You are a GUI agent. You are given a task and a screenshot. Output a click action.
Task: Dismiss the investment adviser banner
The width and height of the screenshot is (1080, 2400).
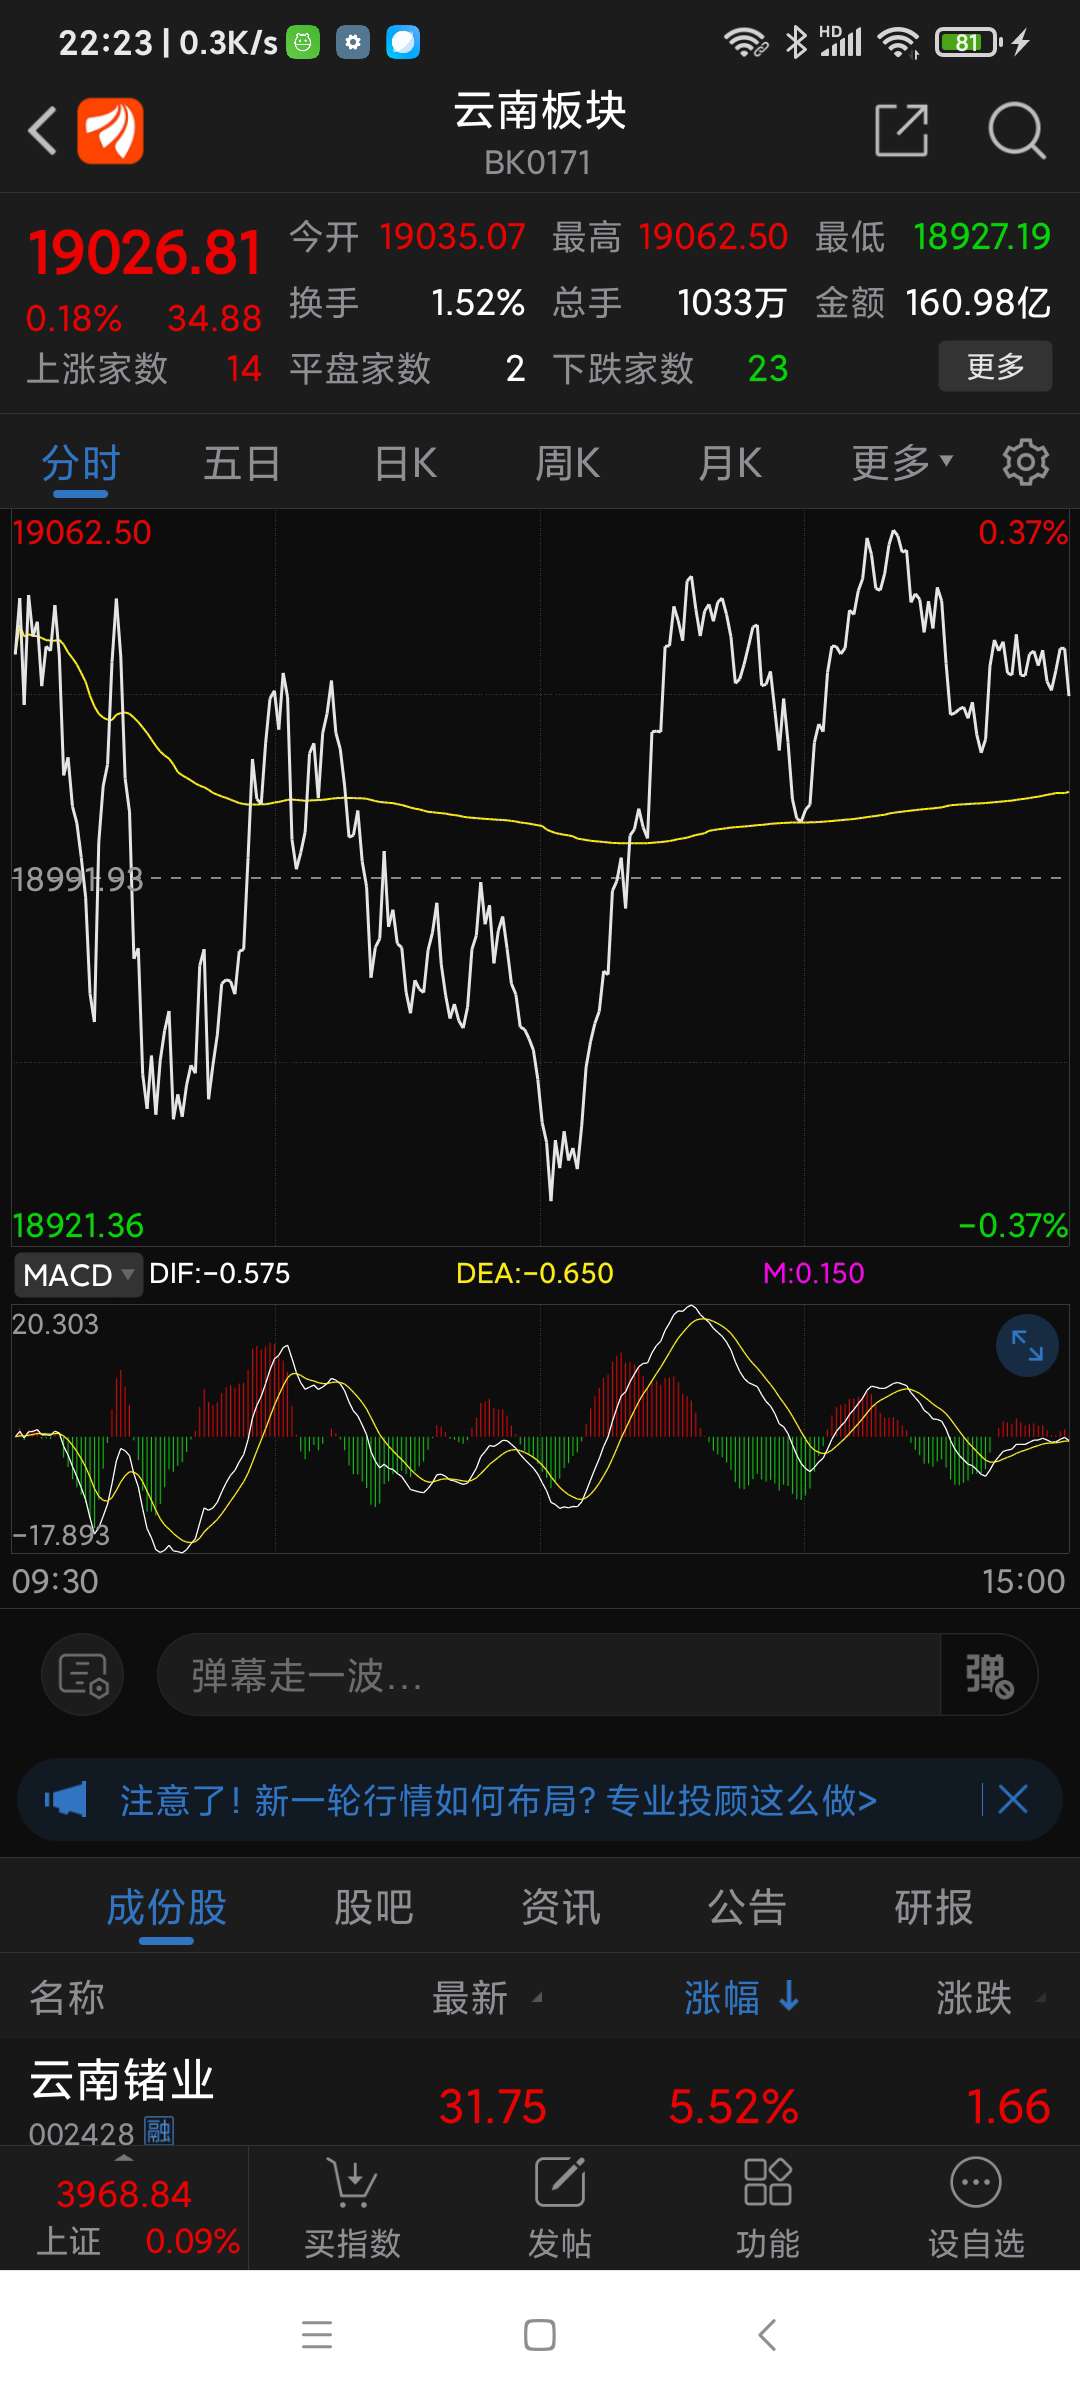[x=1013, y=1800]
